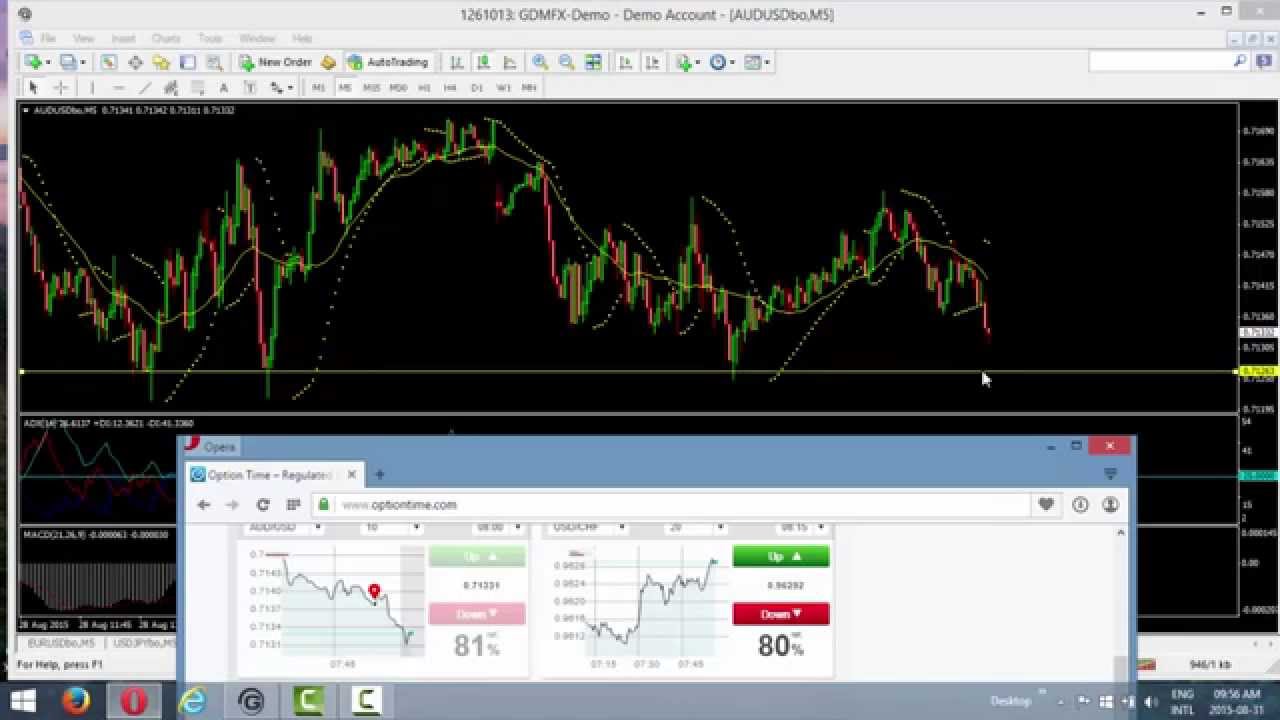This screenshot has height=720, width=1280.
Task: Click the tile windows icon
Action: click(593, 62)
